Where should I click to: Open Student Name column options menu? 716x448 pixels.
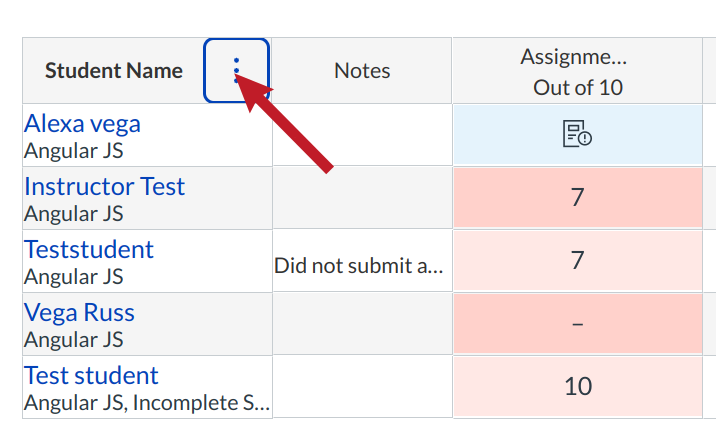[x=237, y=70]
